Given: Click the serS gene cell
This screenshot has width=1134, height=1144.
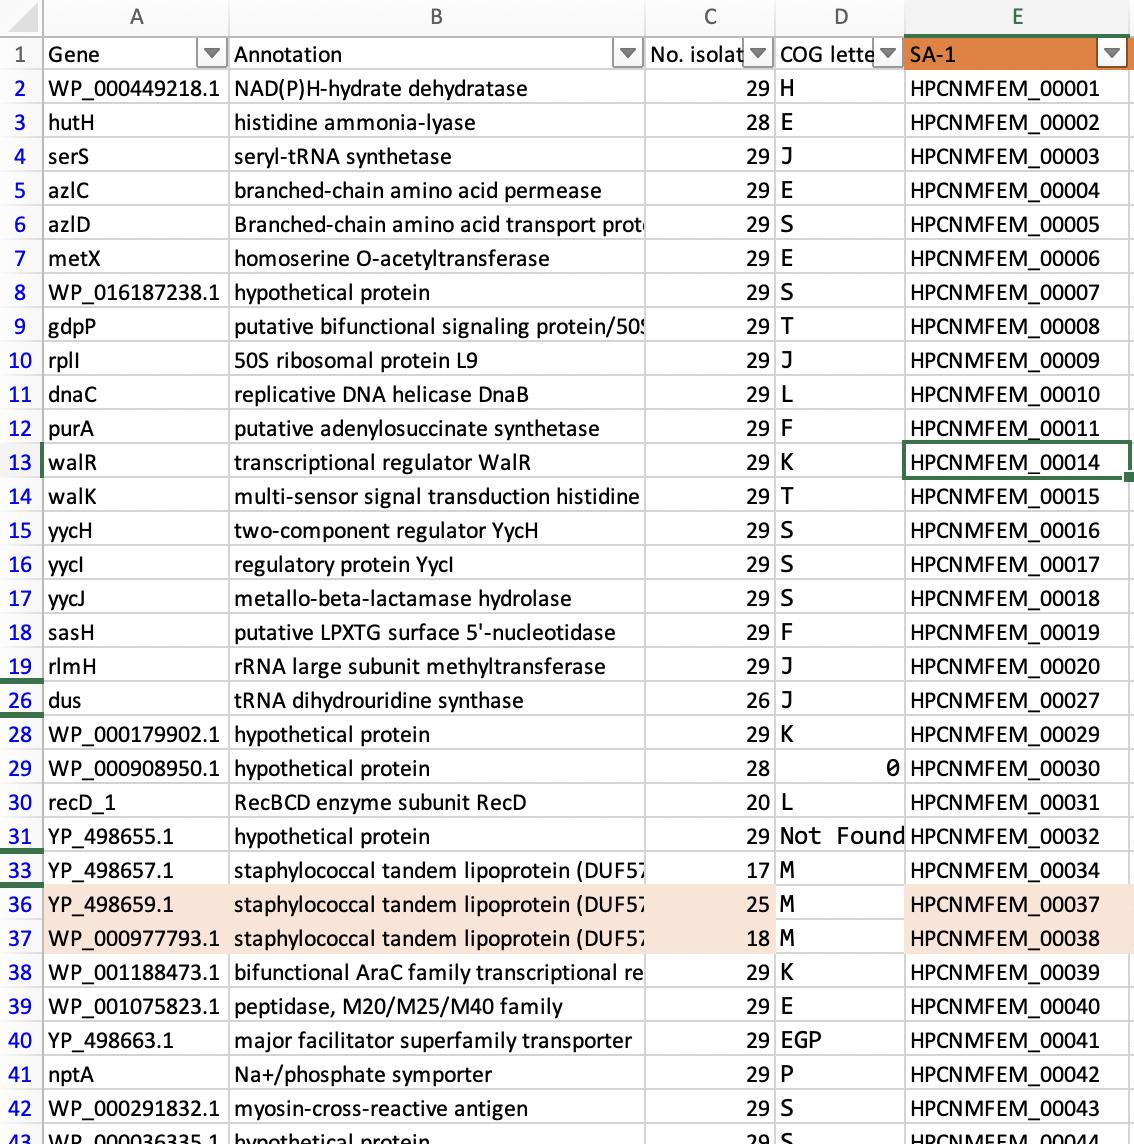Looking at the screenshot, I should point(136,156).
